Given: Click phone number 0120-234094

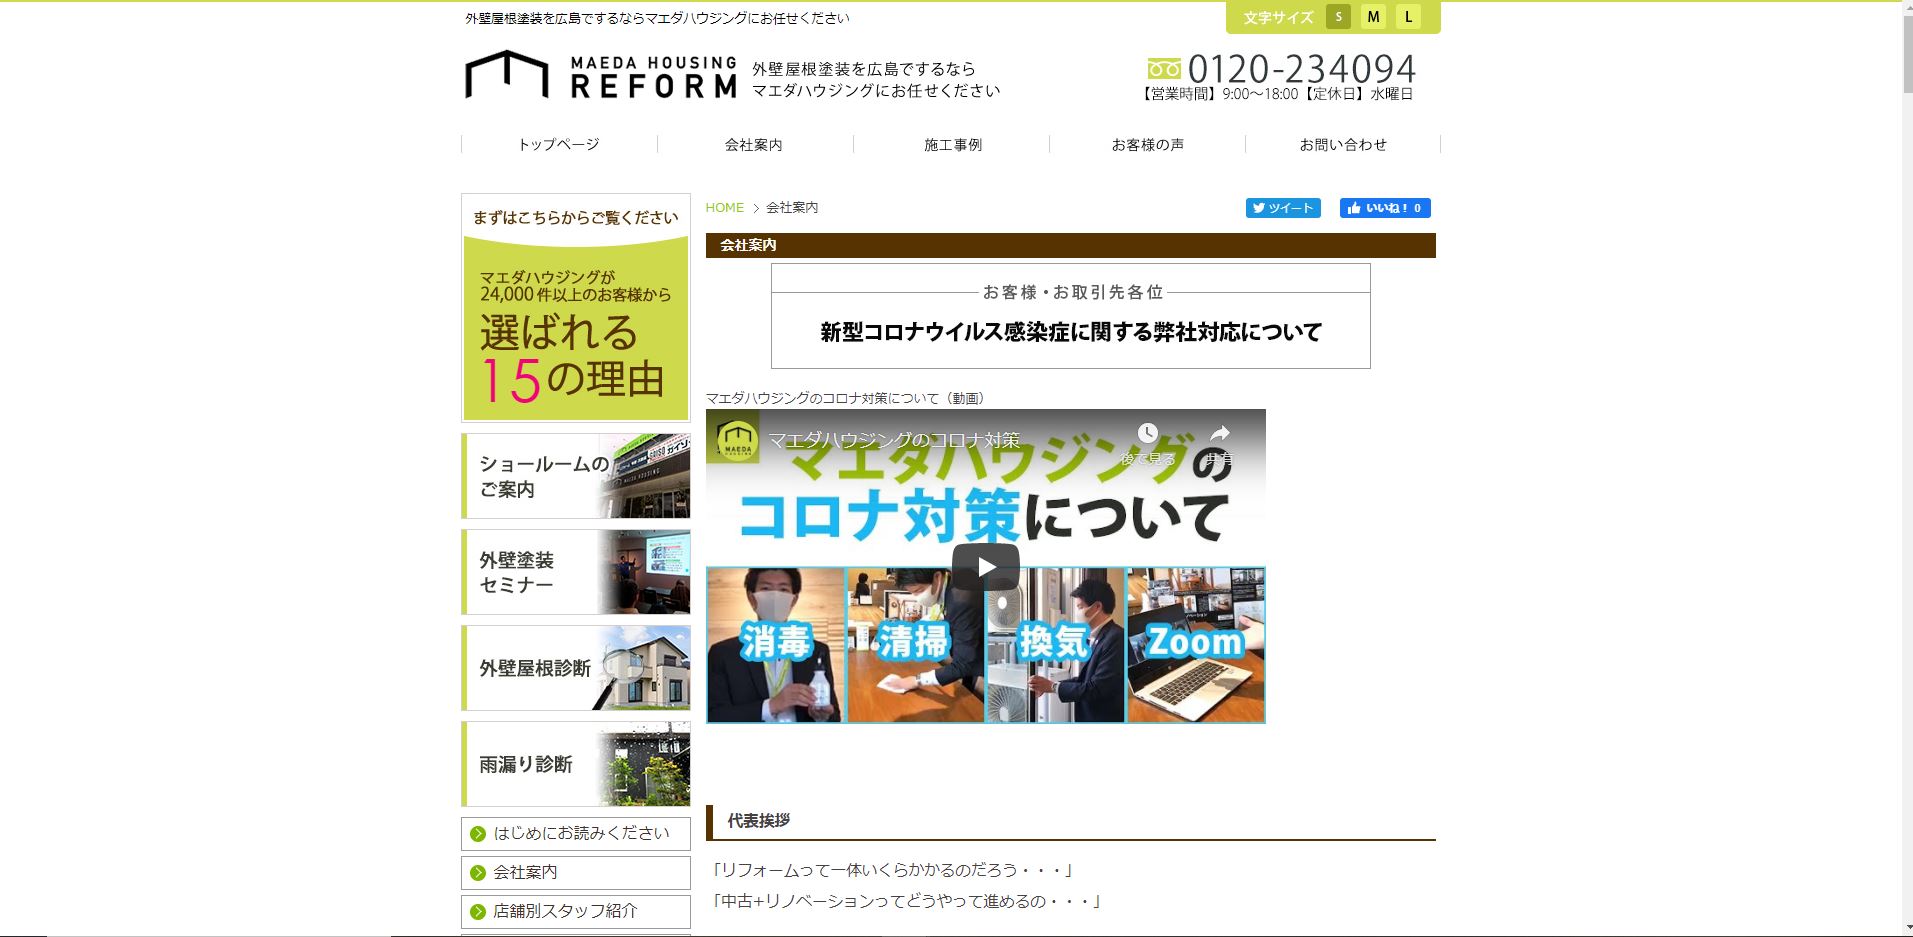Looking at the screenshot, I should [1302, 69].
